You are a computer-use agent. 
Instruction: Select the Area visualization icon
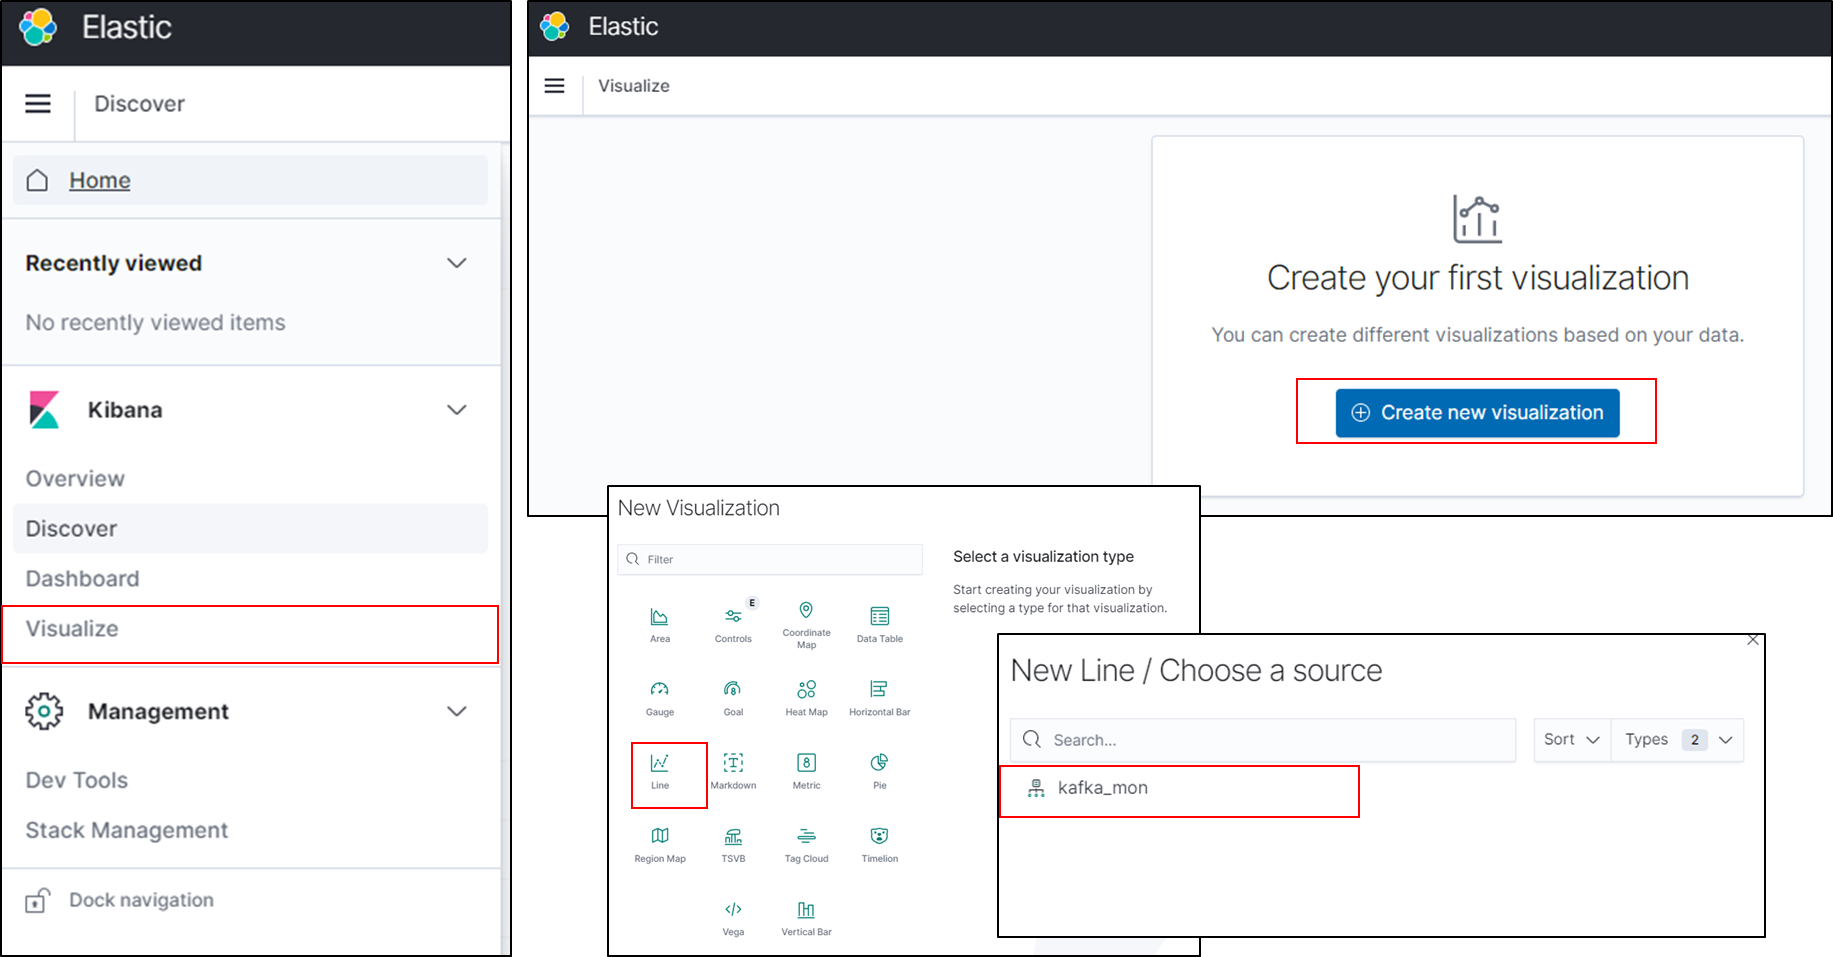coord(660,622)
